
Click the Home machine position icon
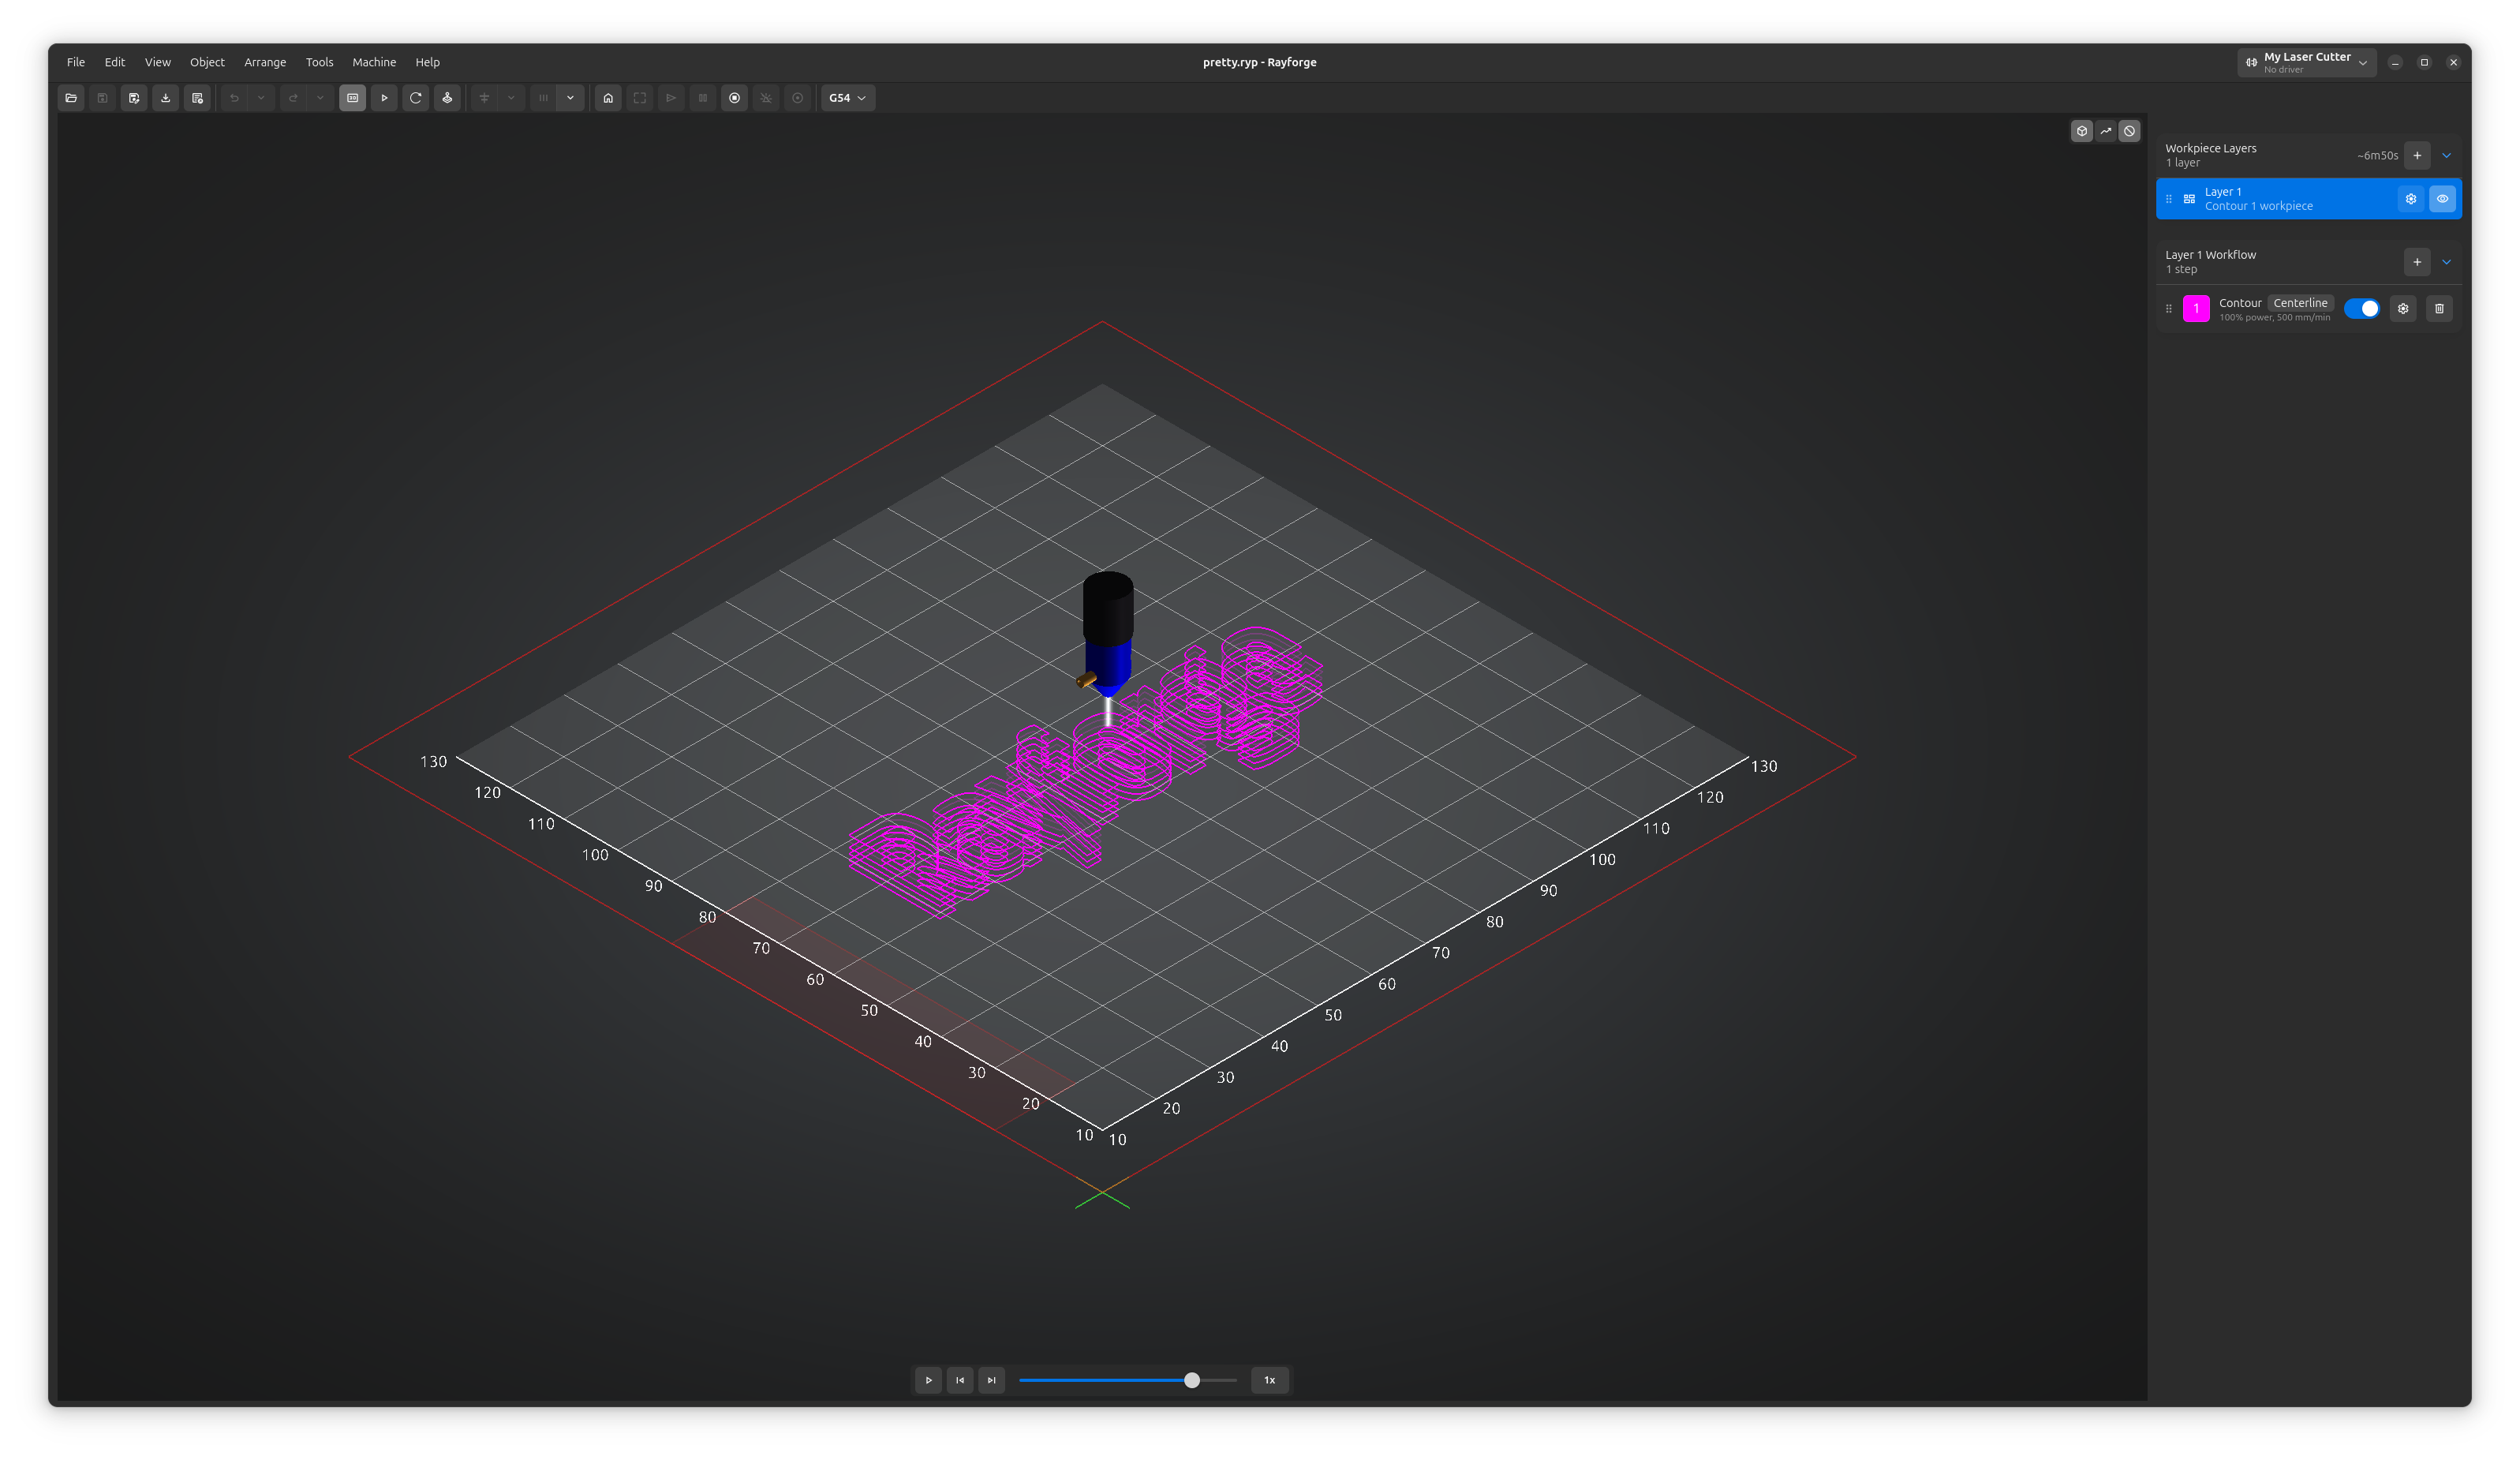tap(608, 98)
